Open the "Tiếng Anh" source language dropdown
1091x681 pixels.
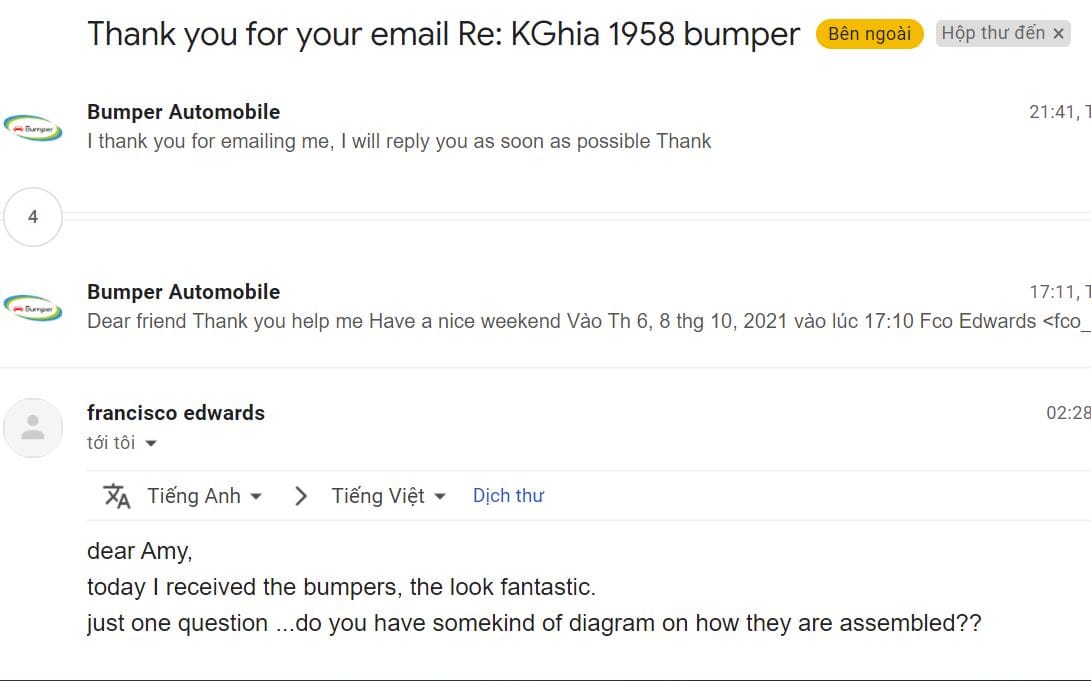204,496
